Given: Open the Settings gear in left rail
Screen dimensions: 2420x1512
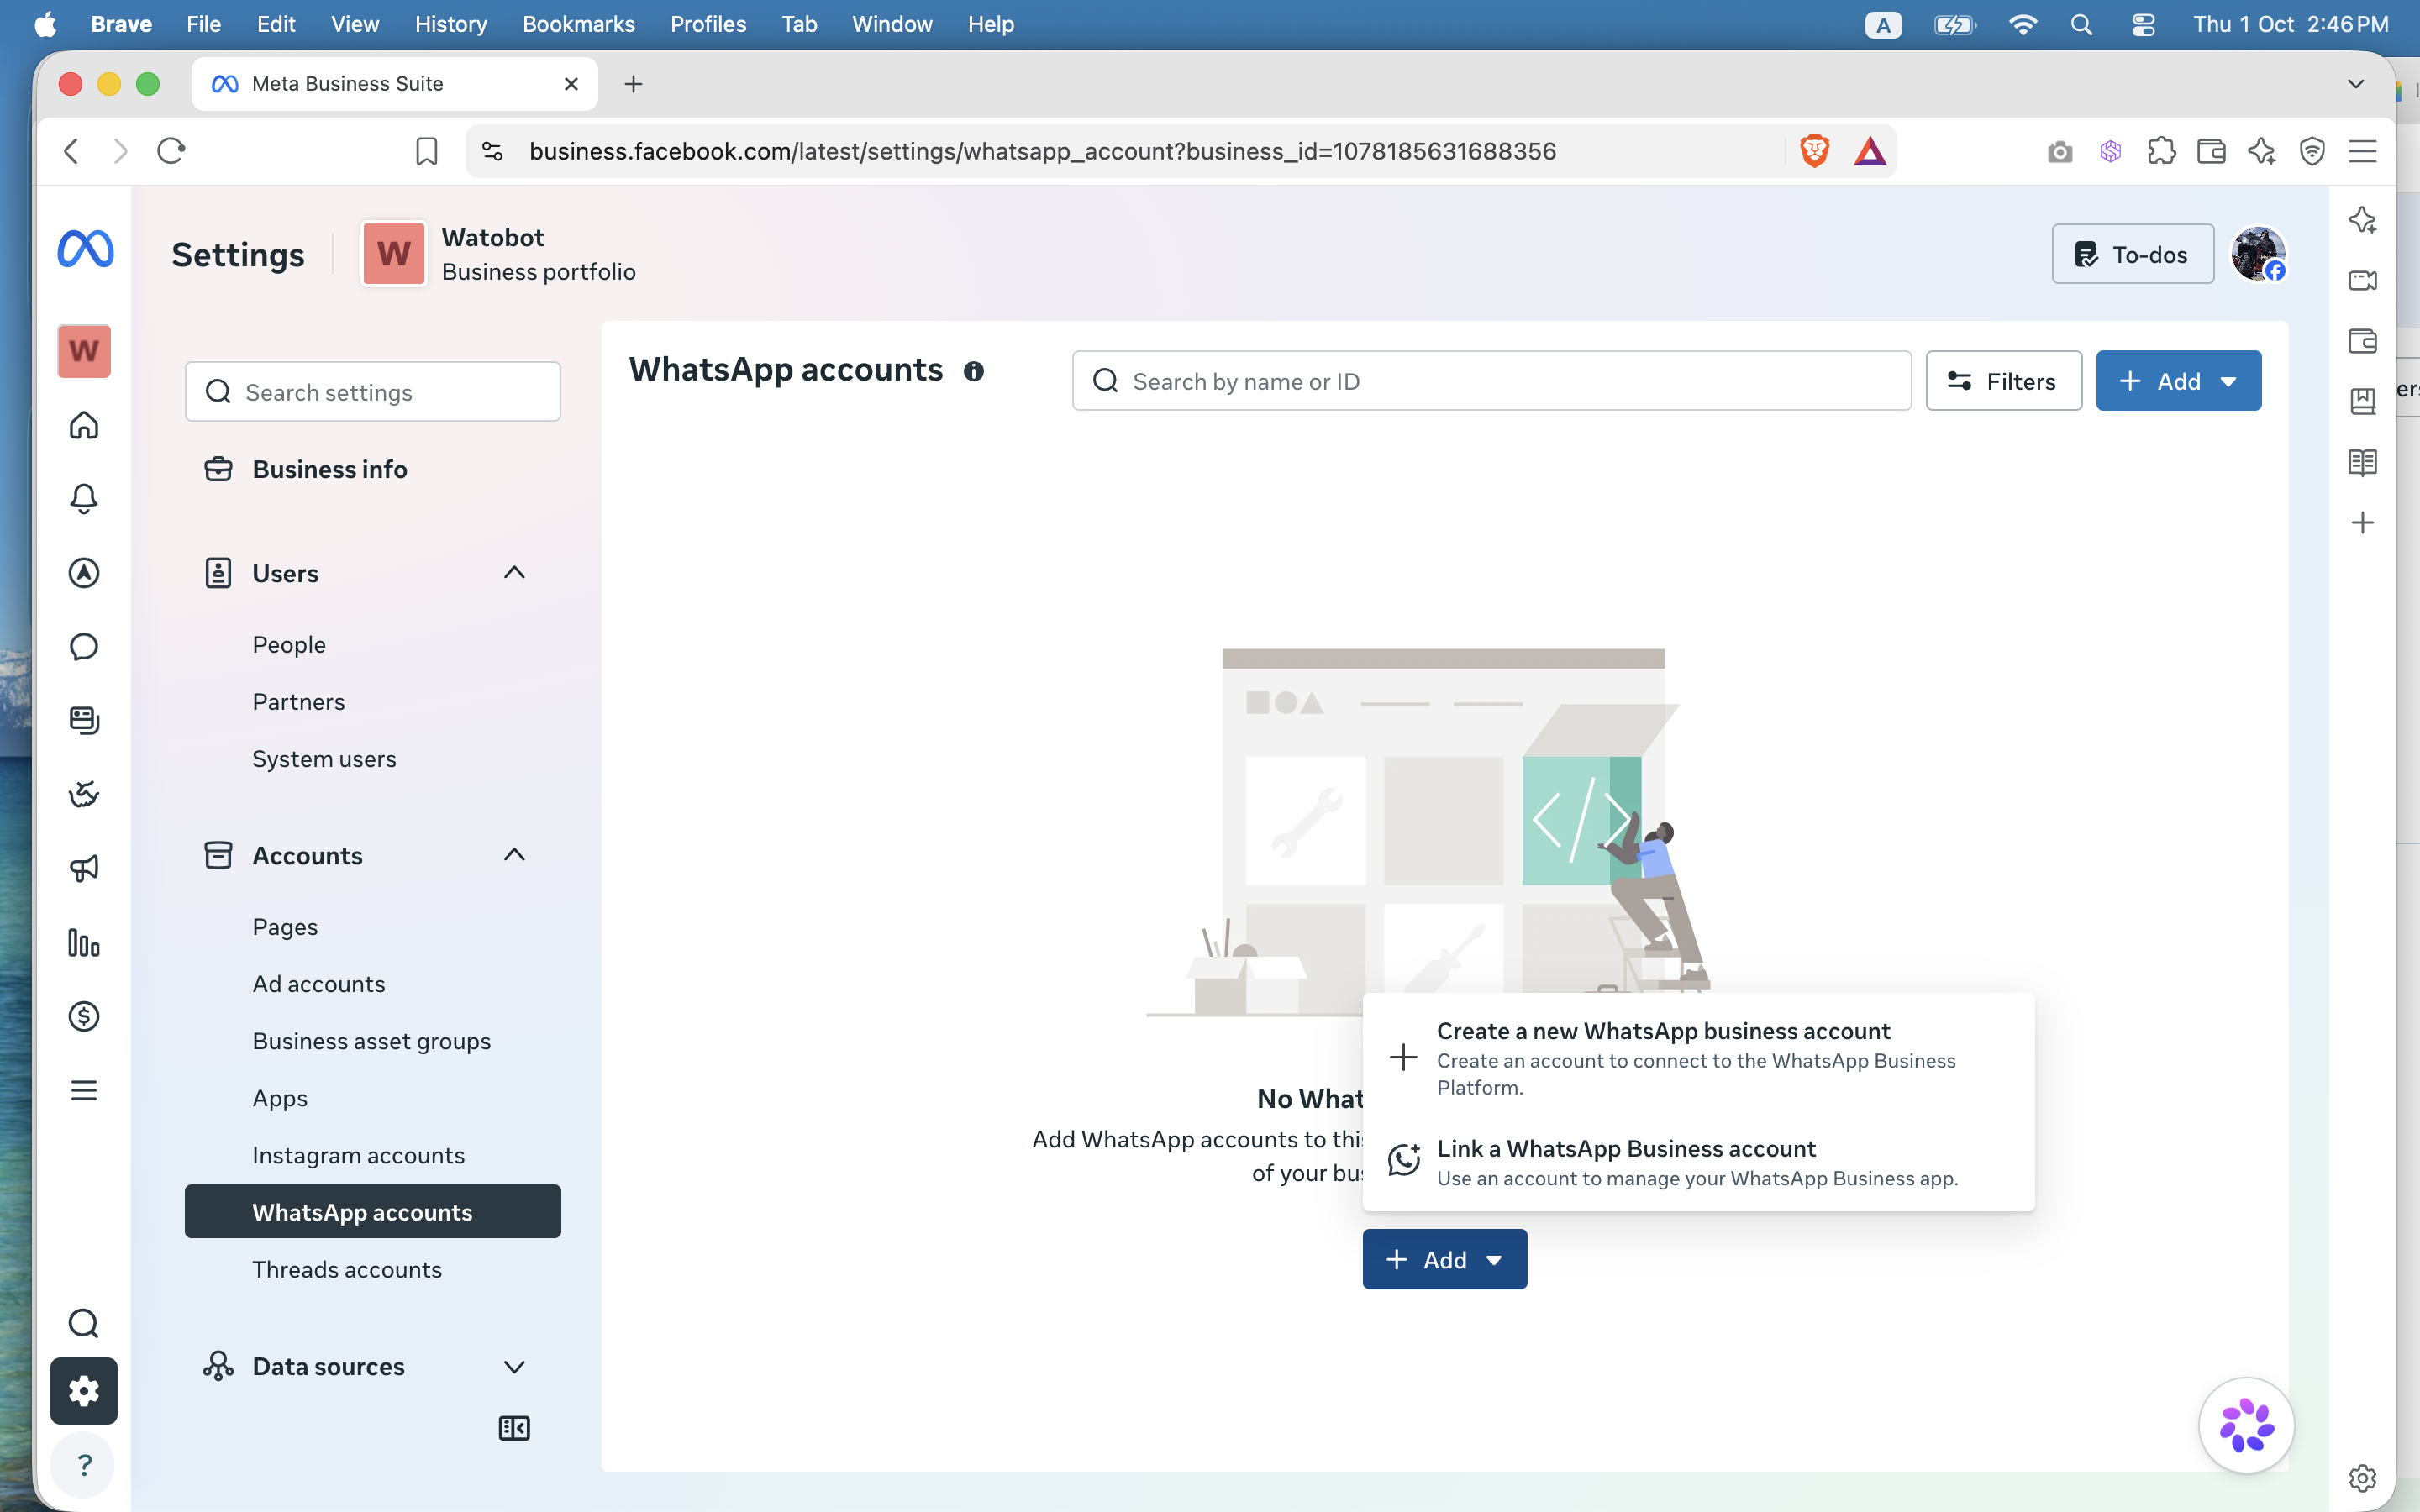Looking at the screenshot, I should (x=84, y=1391).
